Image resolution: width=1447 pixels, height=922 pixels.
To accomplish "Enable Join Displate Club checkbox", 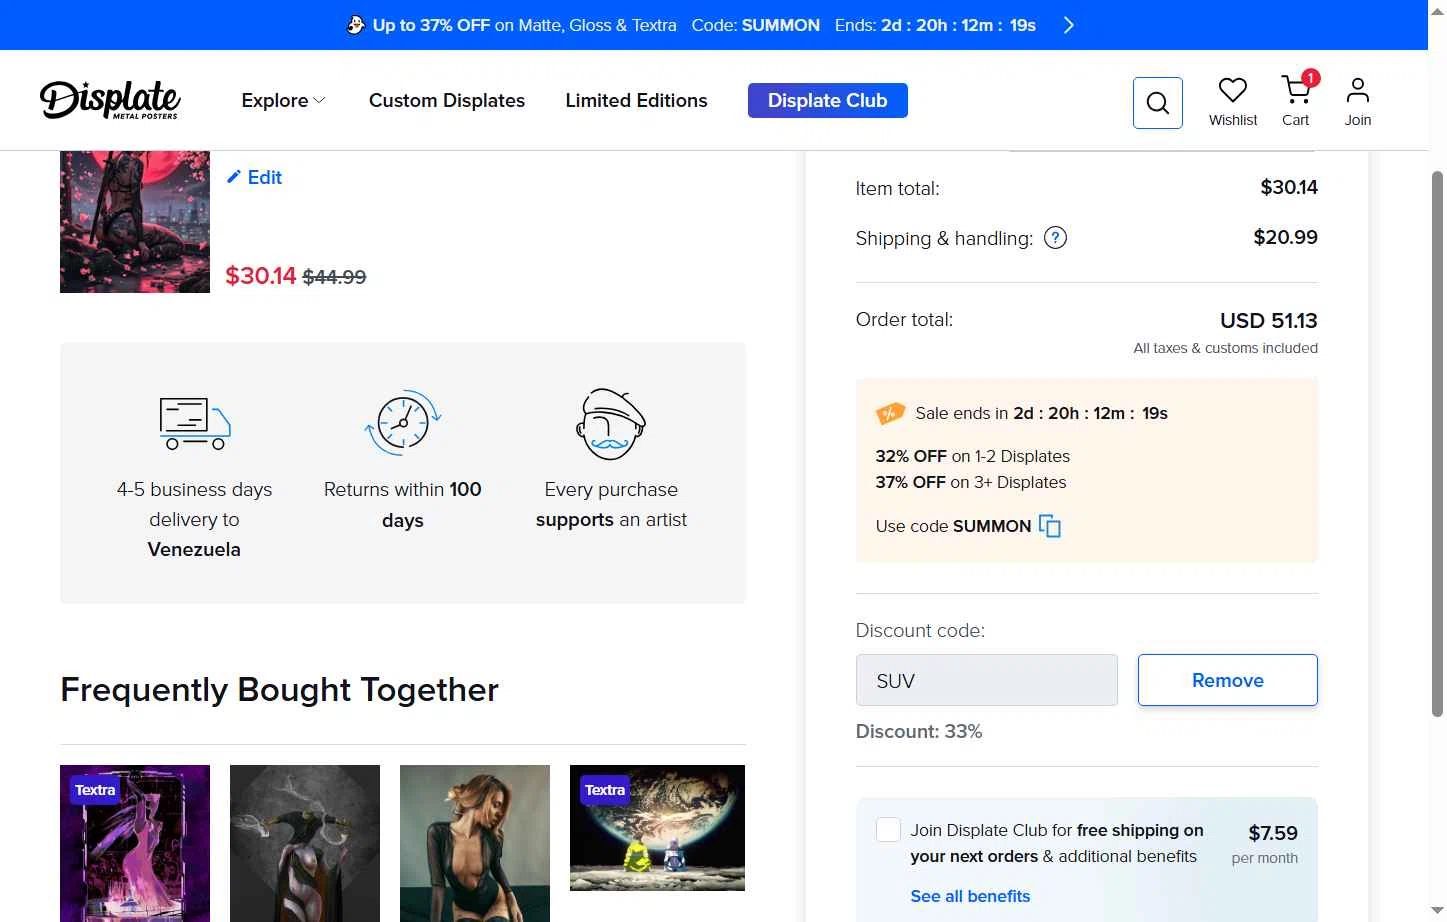I will click(888, 830).
